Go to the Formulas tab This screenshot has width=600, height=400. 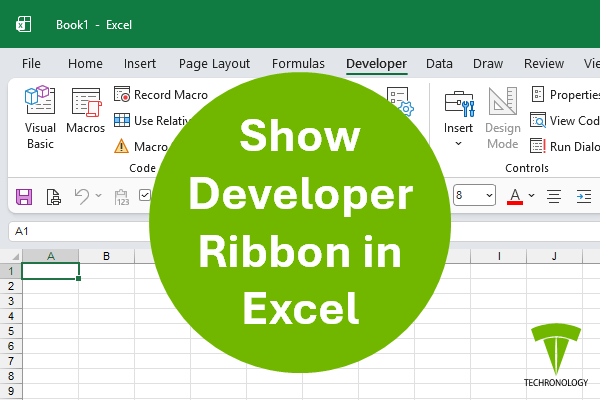tap(298, 63)
